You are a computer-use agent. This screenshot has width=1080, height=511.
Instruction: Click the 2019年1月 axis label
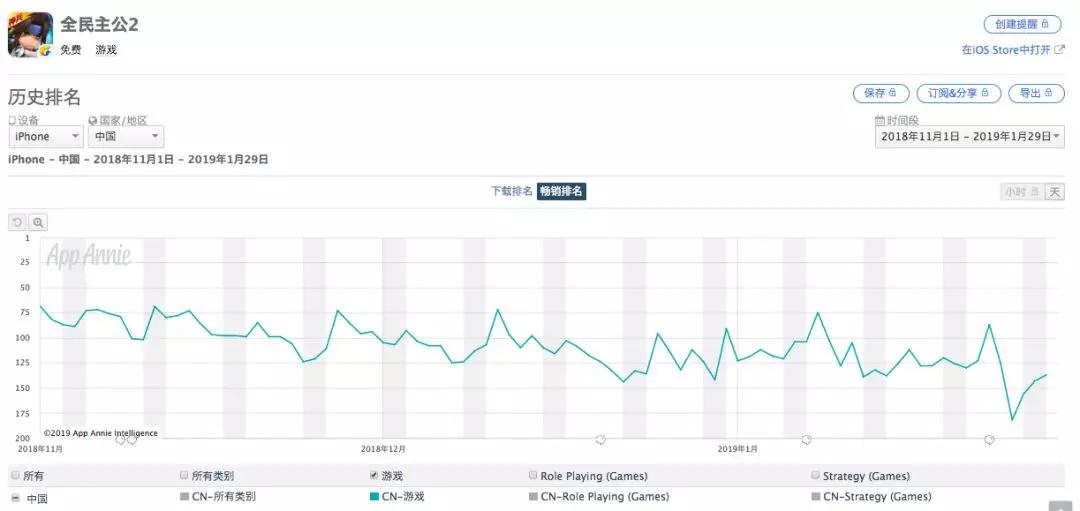[738, 449]
